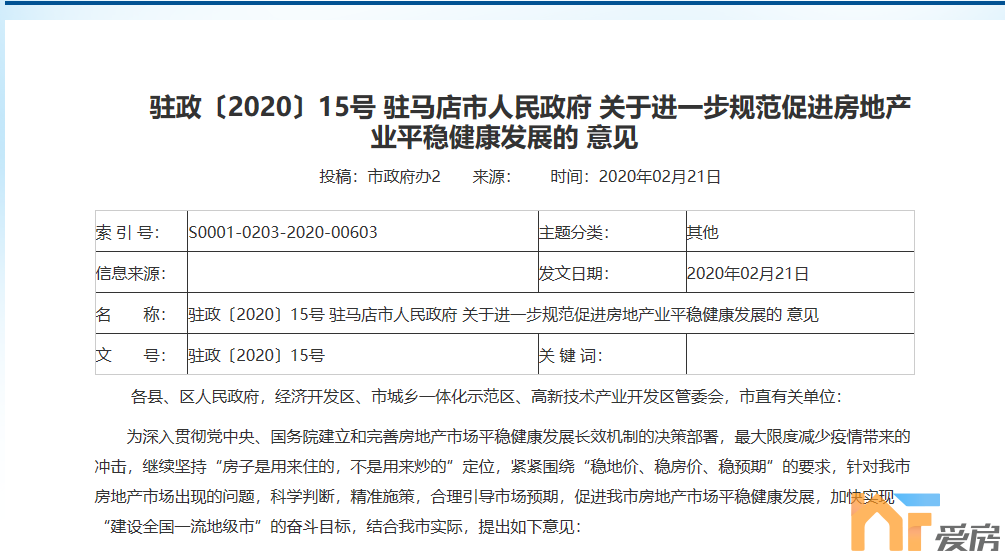The height and width of the screenshot is (559, 1005).
Task: Click the 信息来源： label cell
Action: click(141, 272)
